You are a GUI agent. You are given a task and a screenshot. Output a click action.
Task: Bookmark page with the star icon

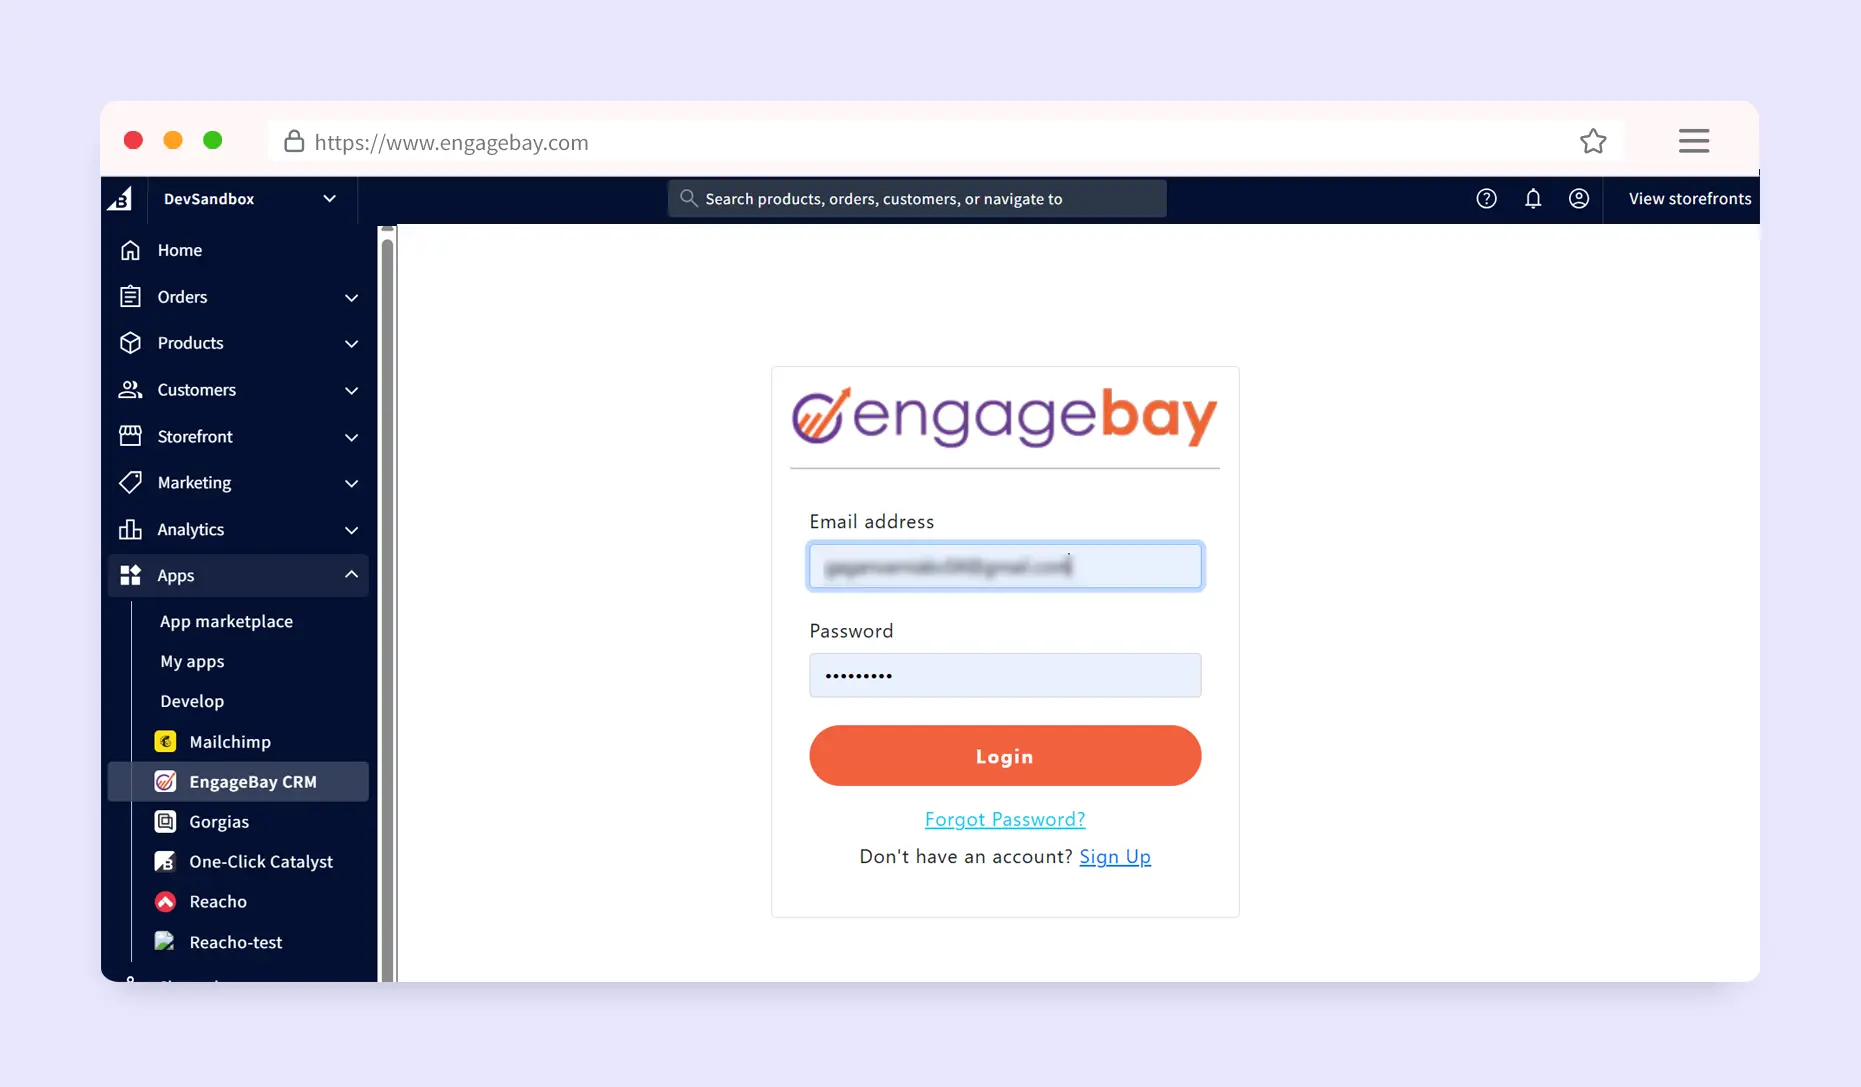tap(1593, 142)
